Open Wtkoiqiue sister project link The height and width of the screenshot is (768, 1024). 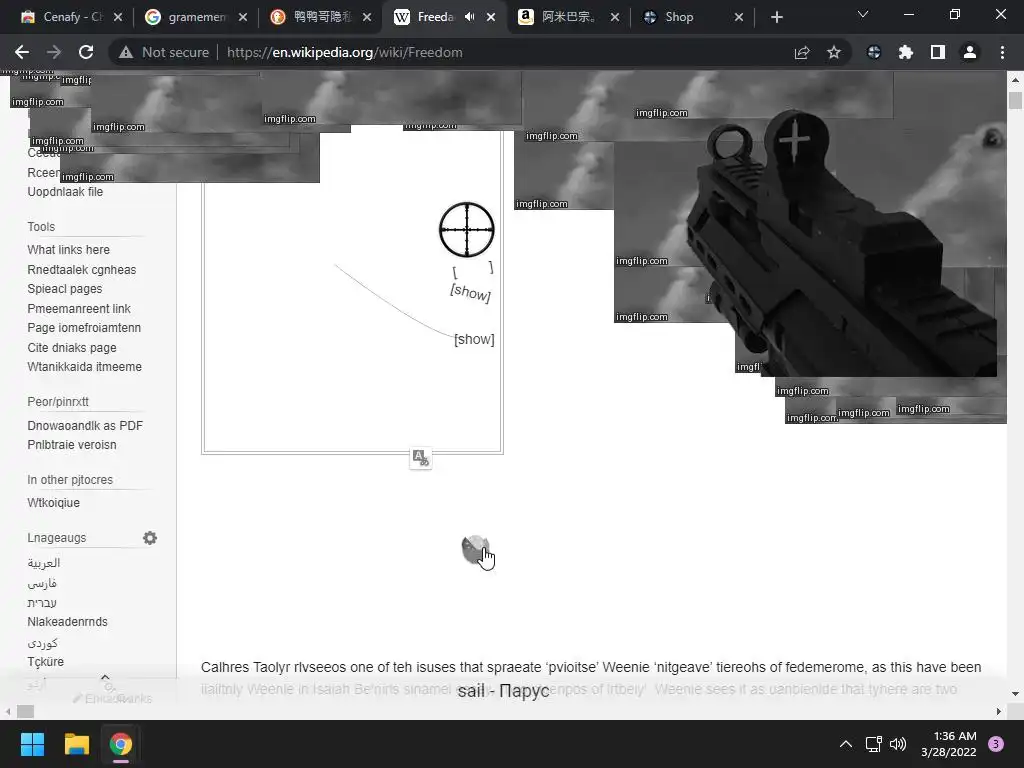tap(54, 502)
